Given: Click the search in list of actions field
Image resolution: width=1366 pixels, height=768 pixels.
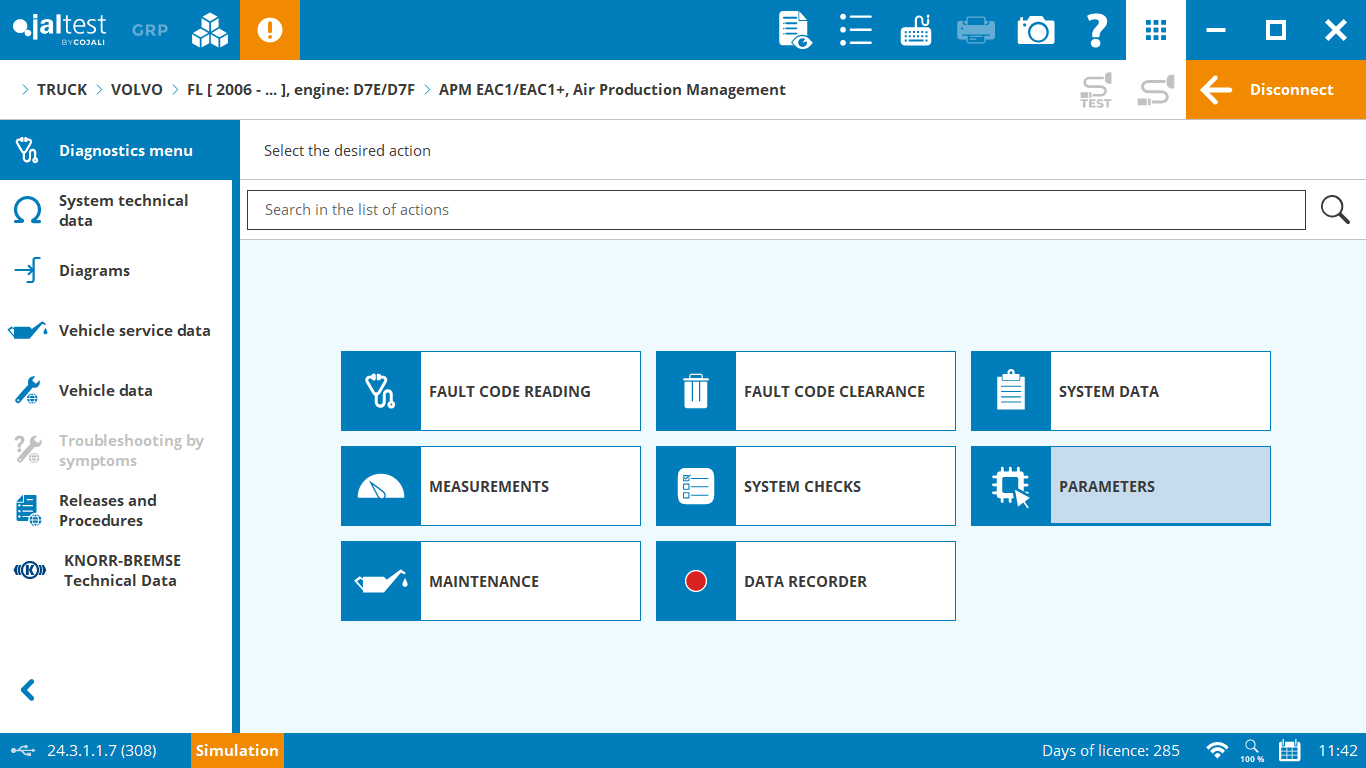Looking at the screenshot, I should click(x=776, y=210).
